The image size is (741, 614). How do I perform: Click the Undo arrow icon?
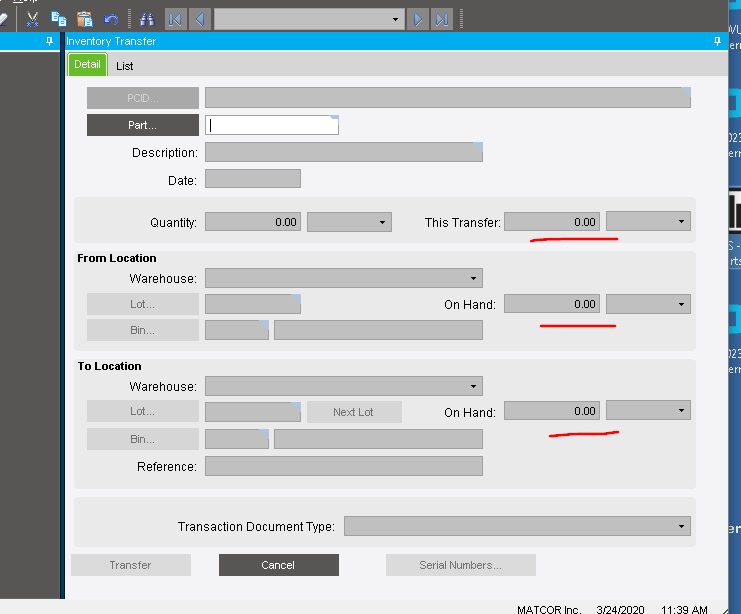[111, 19]
